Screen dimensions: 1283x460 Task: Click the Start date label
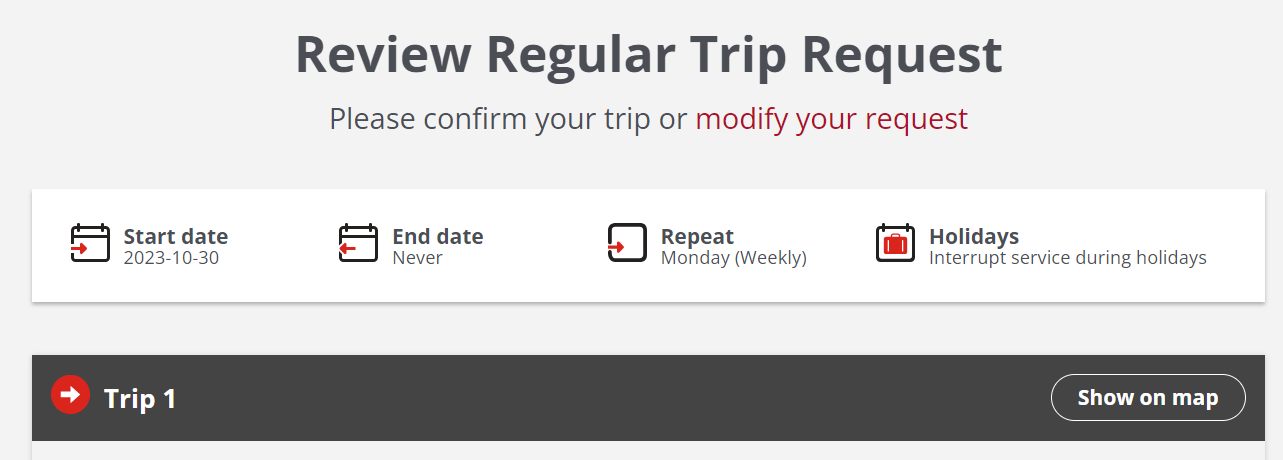click(176, 237)
